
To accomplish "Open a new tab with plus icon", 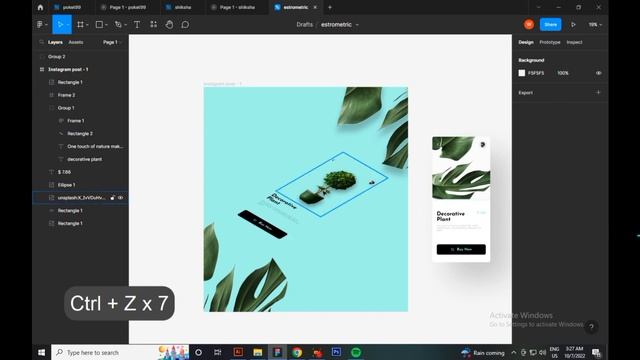I will [330, 7].
